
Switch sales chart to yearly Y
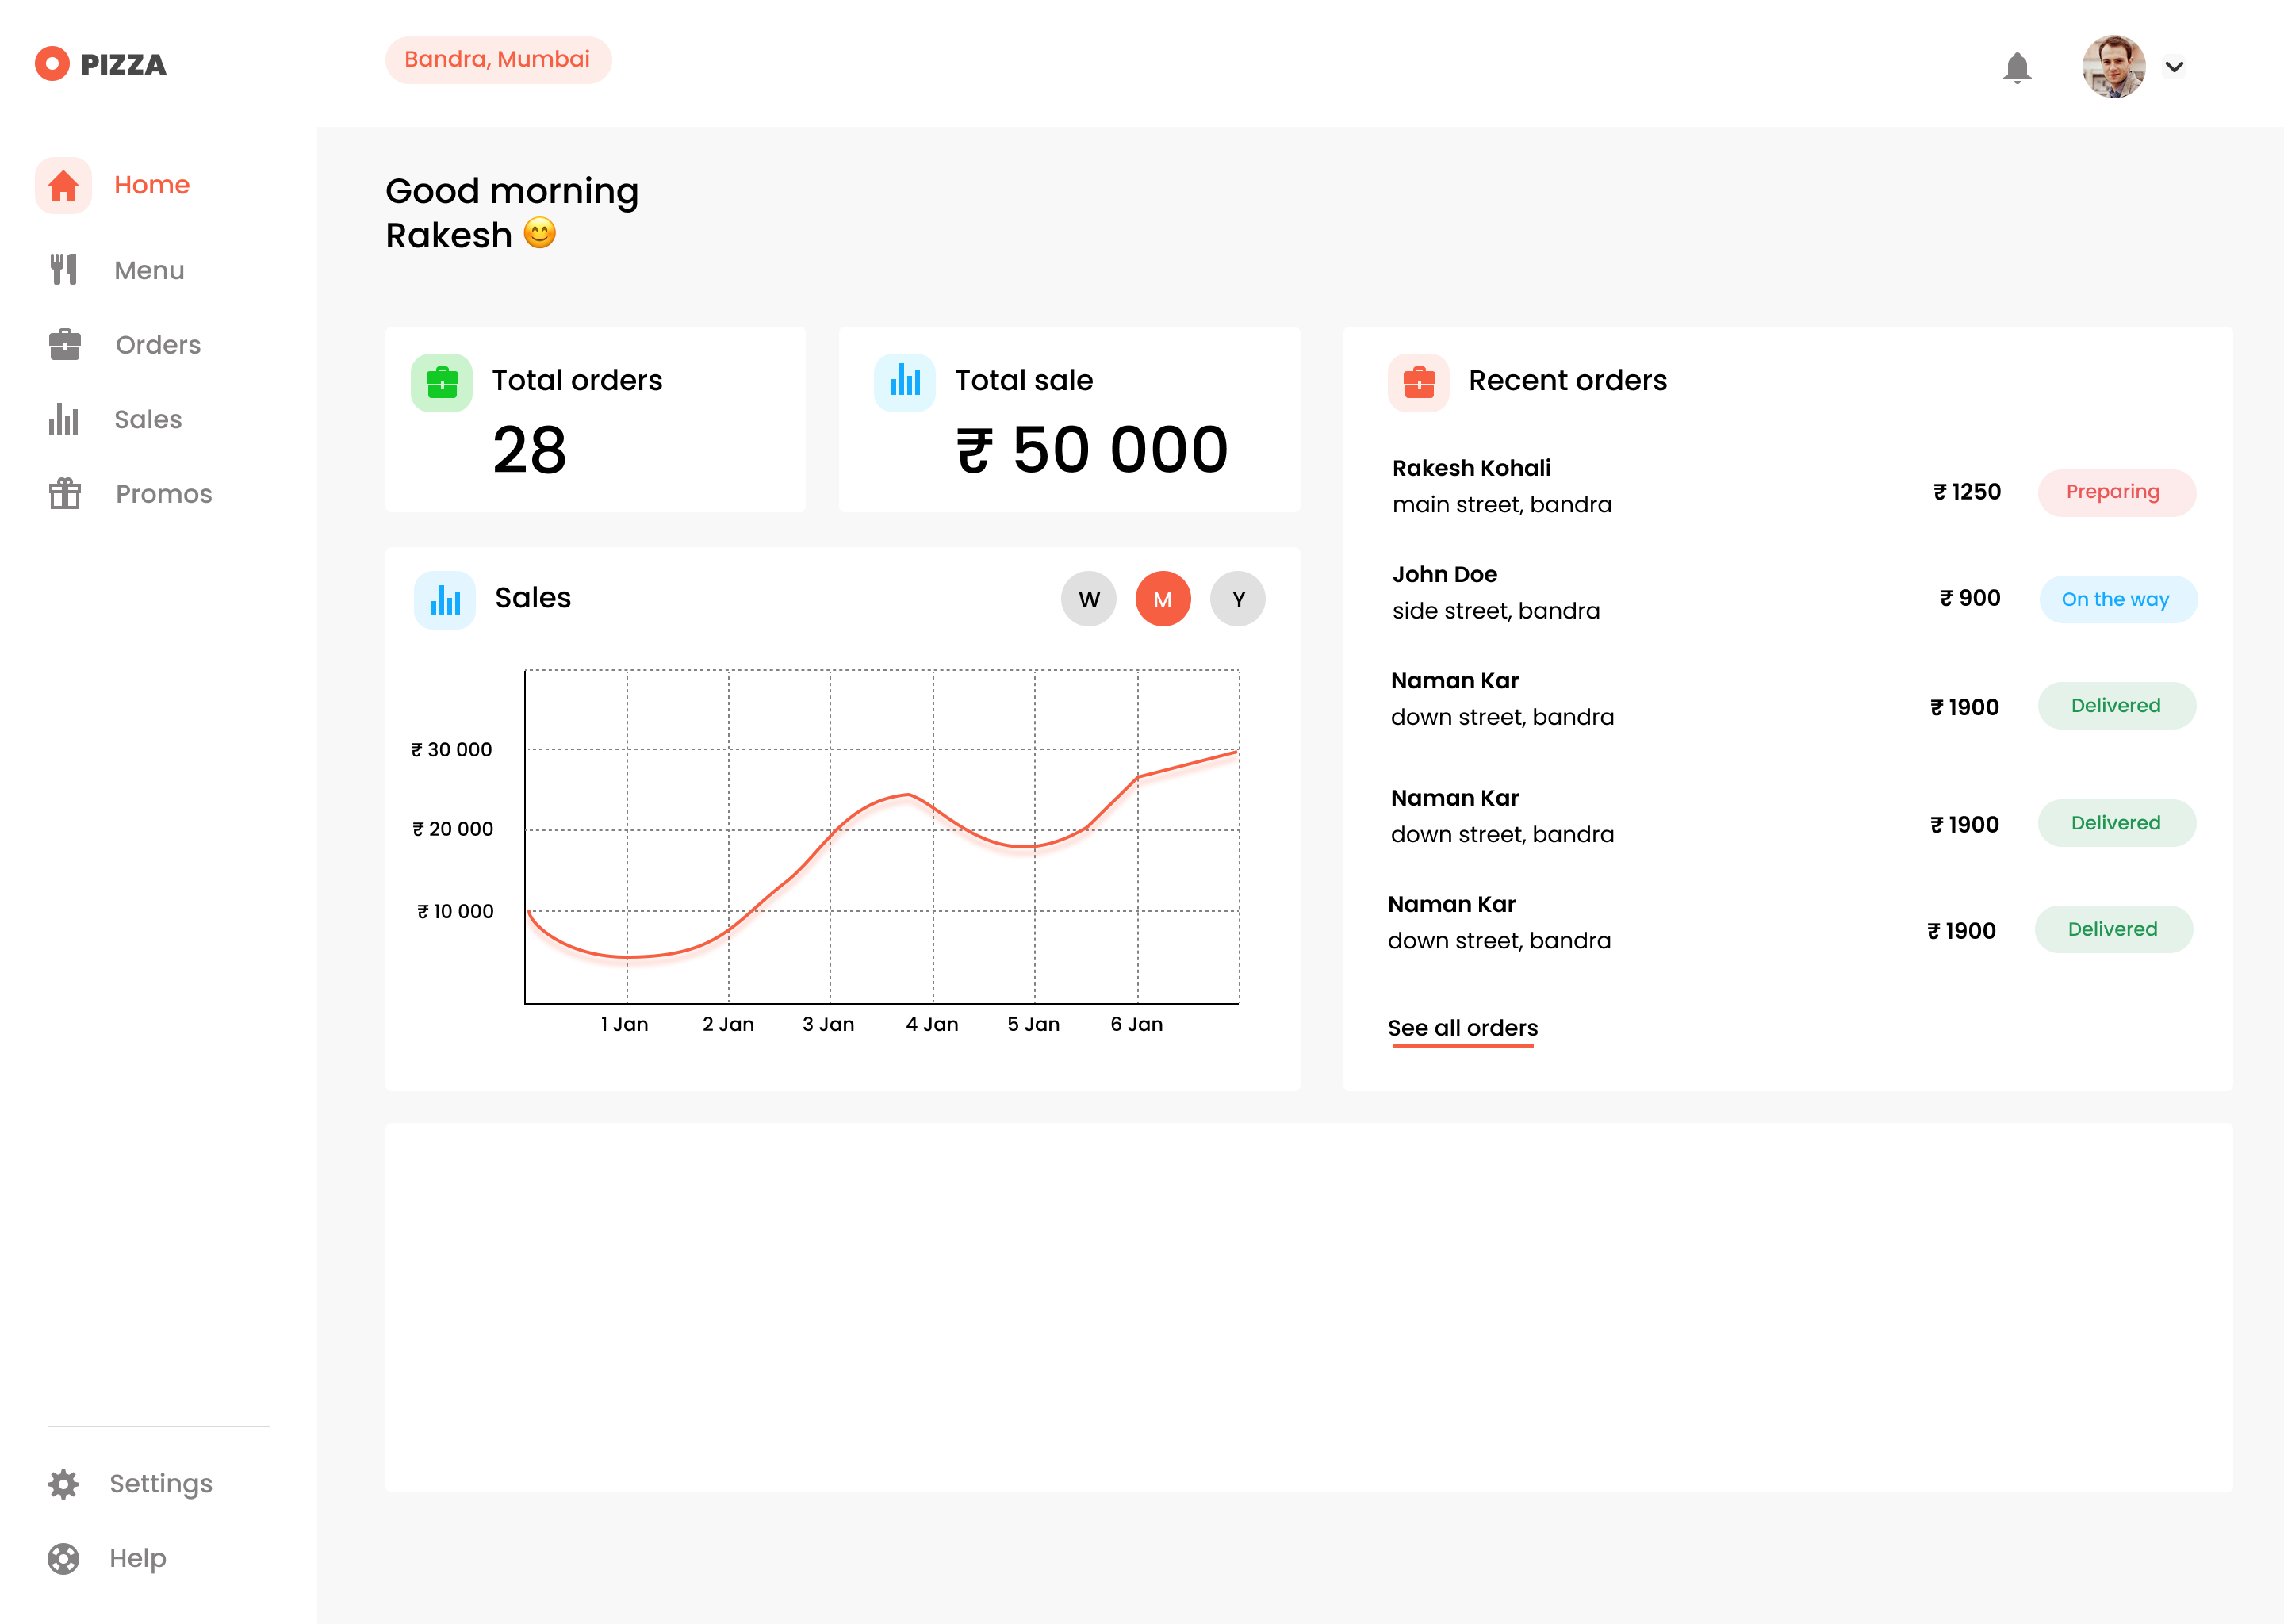(1238, 599)
